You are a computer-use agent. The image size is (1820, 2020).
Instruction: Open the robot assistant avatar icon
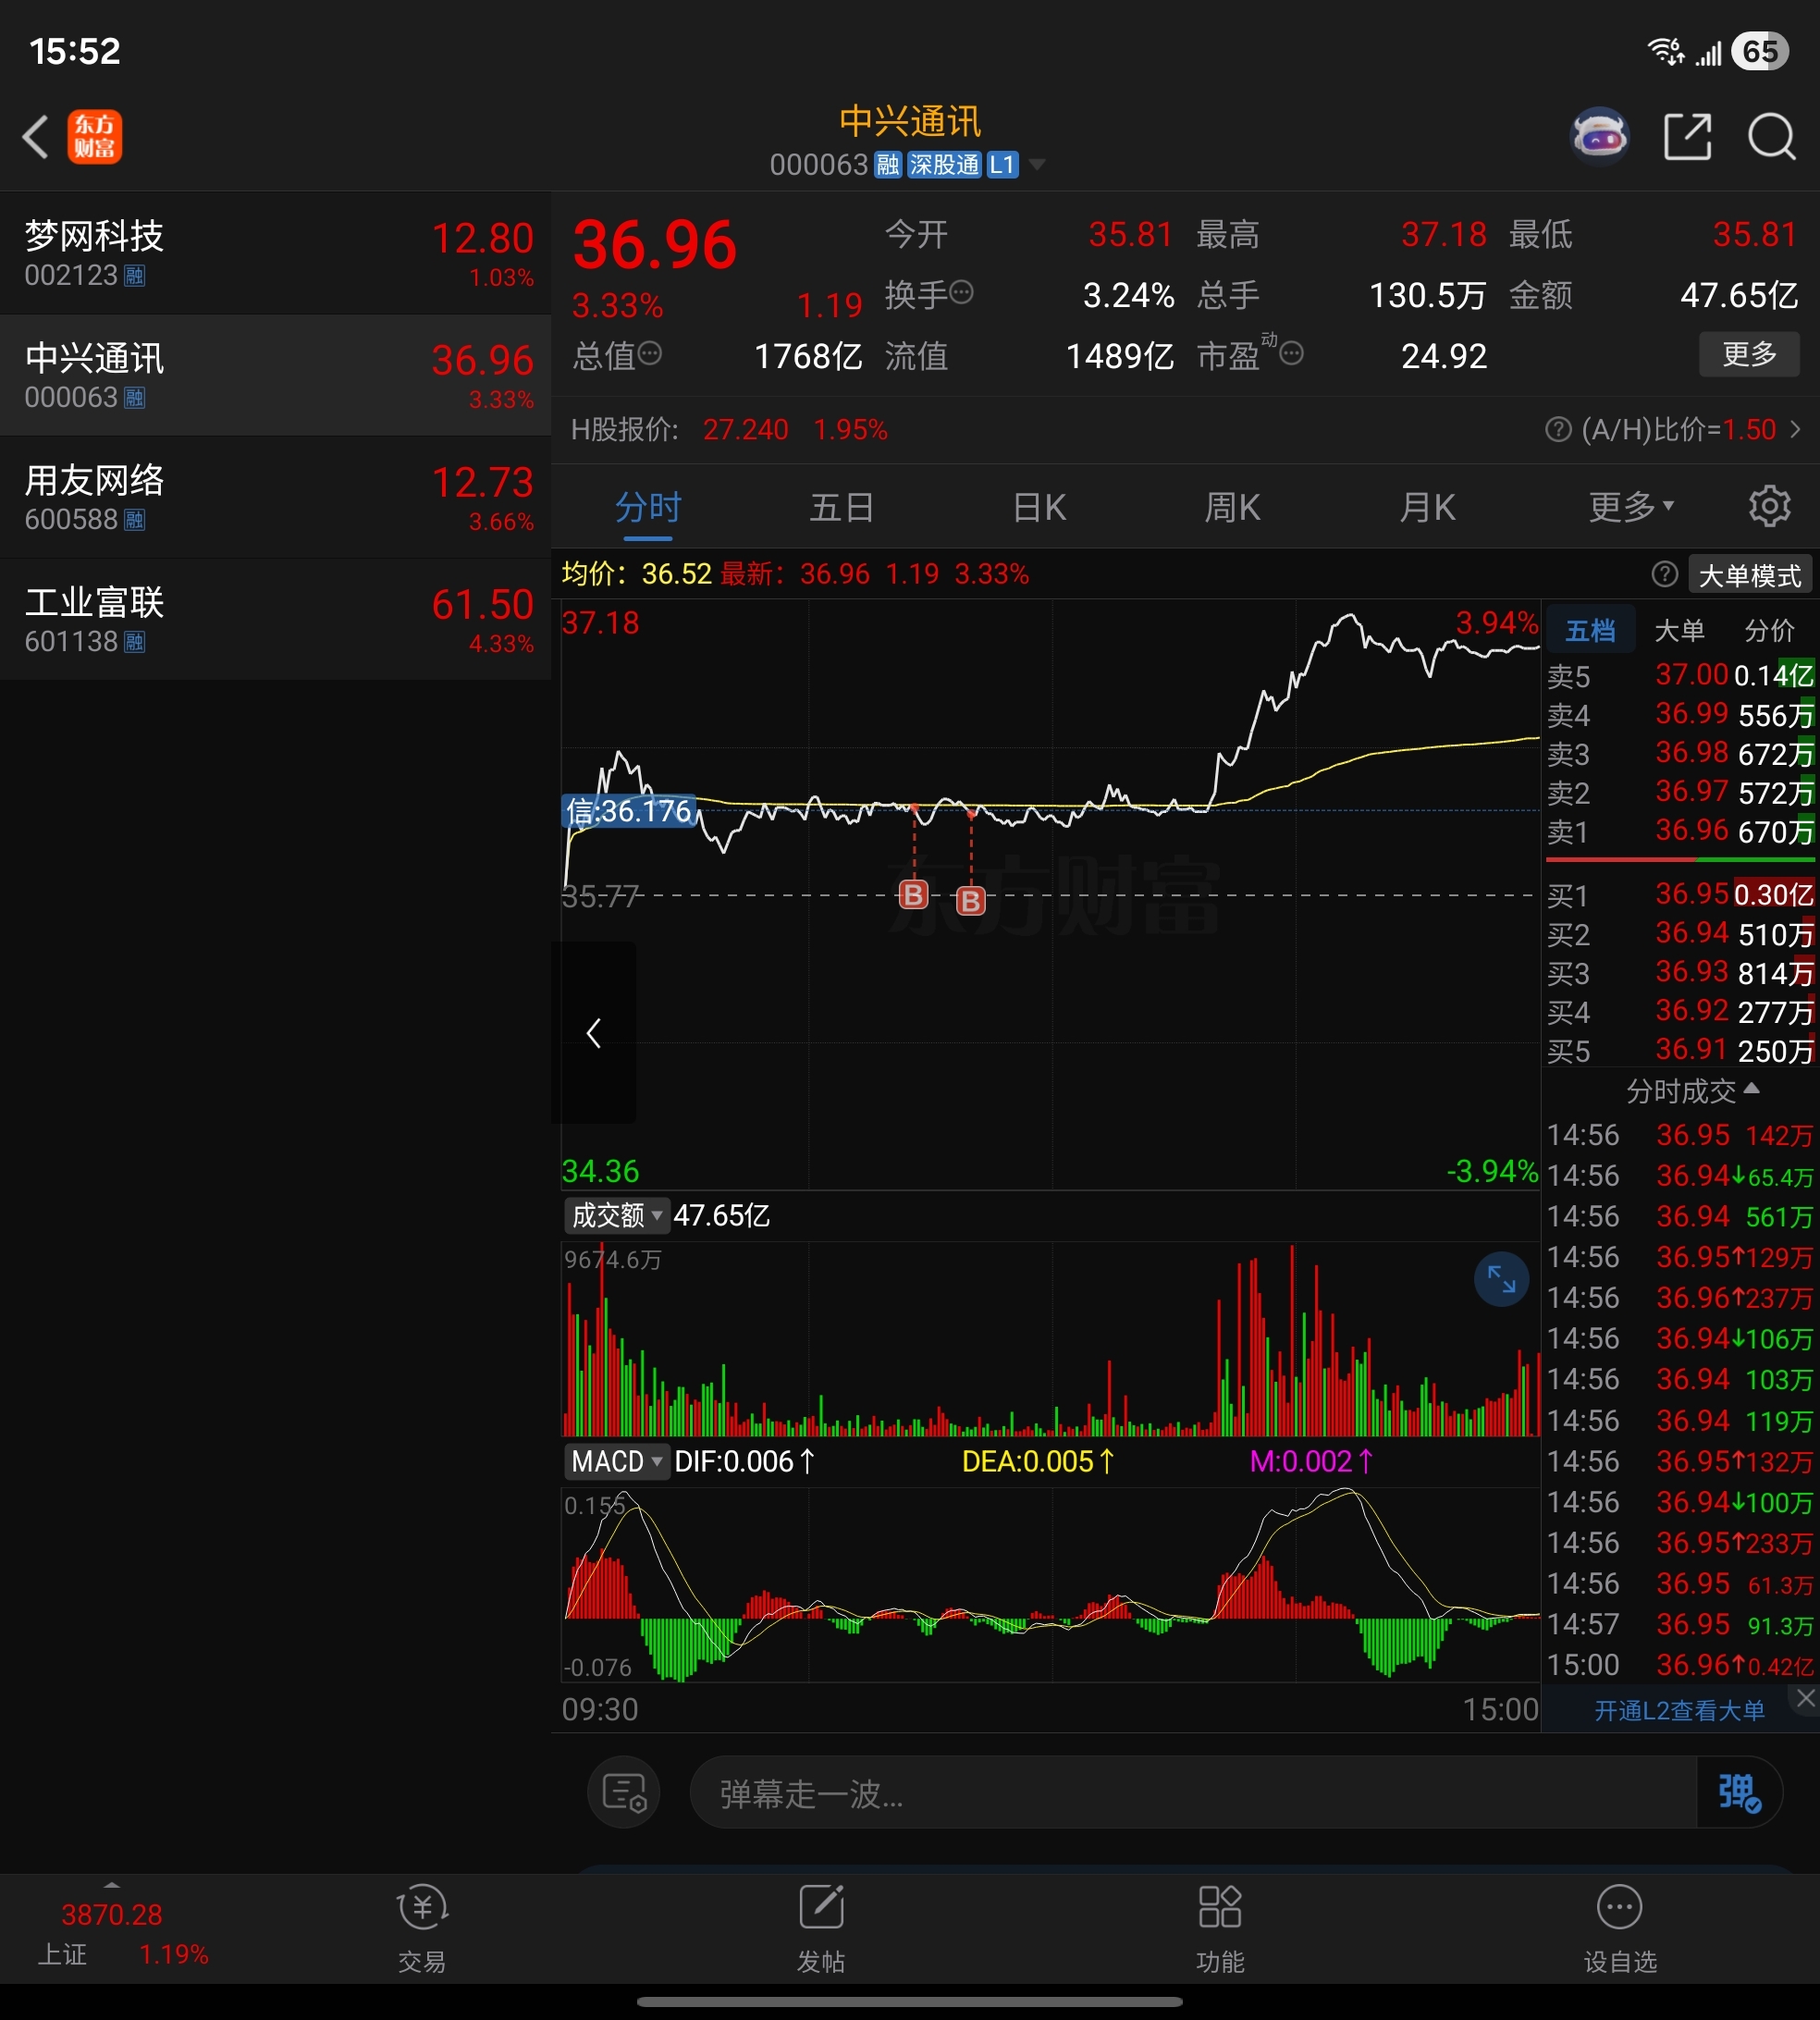point(1599,136)
